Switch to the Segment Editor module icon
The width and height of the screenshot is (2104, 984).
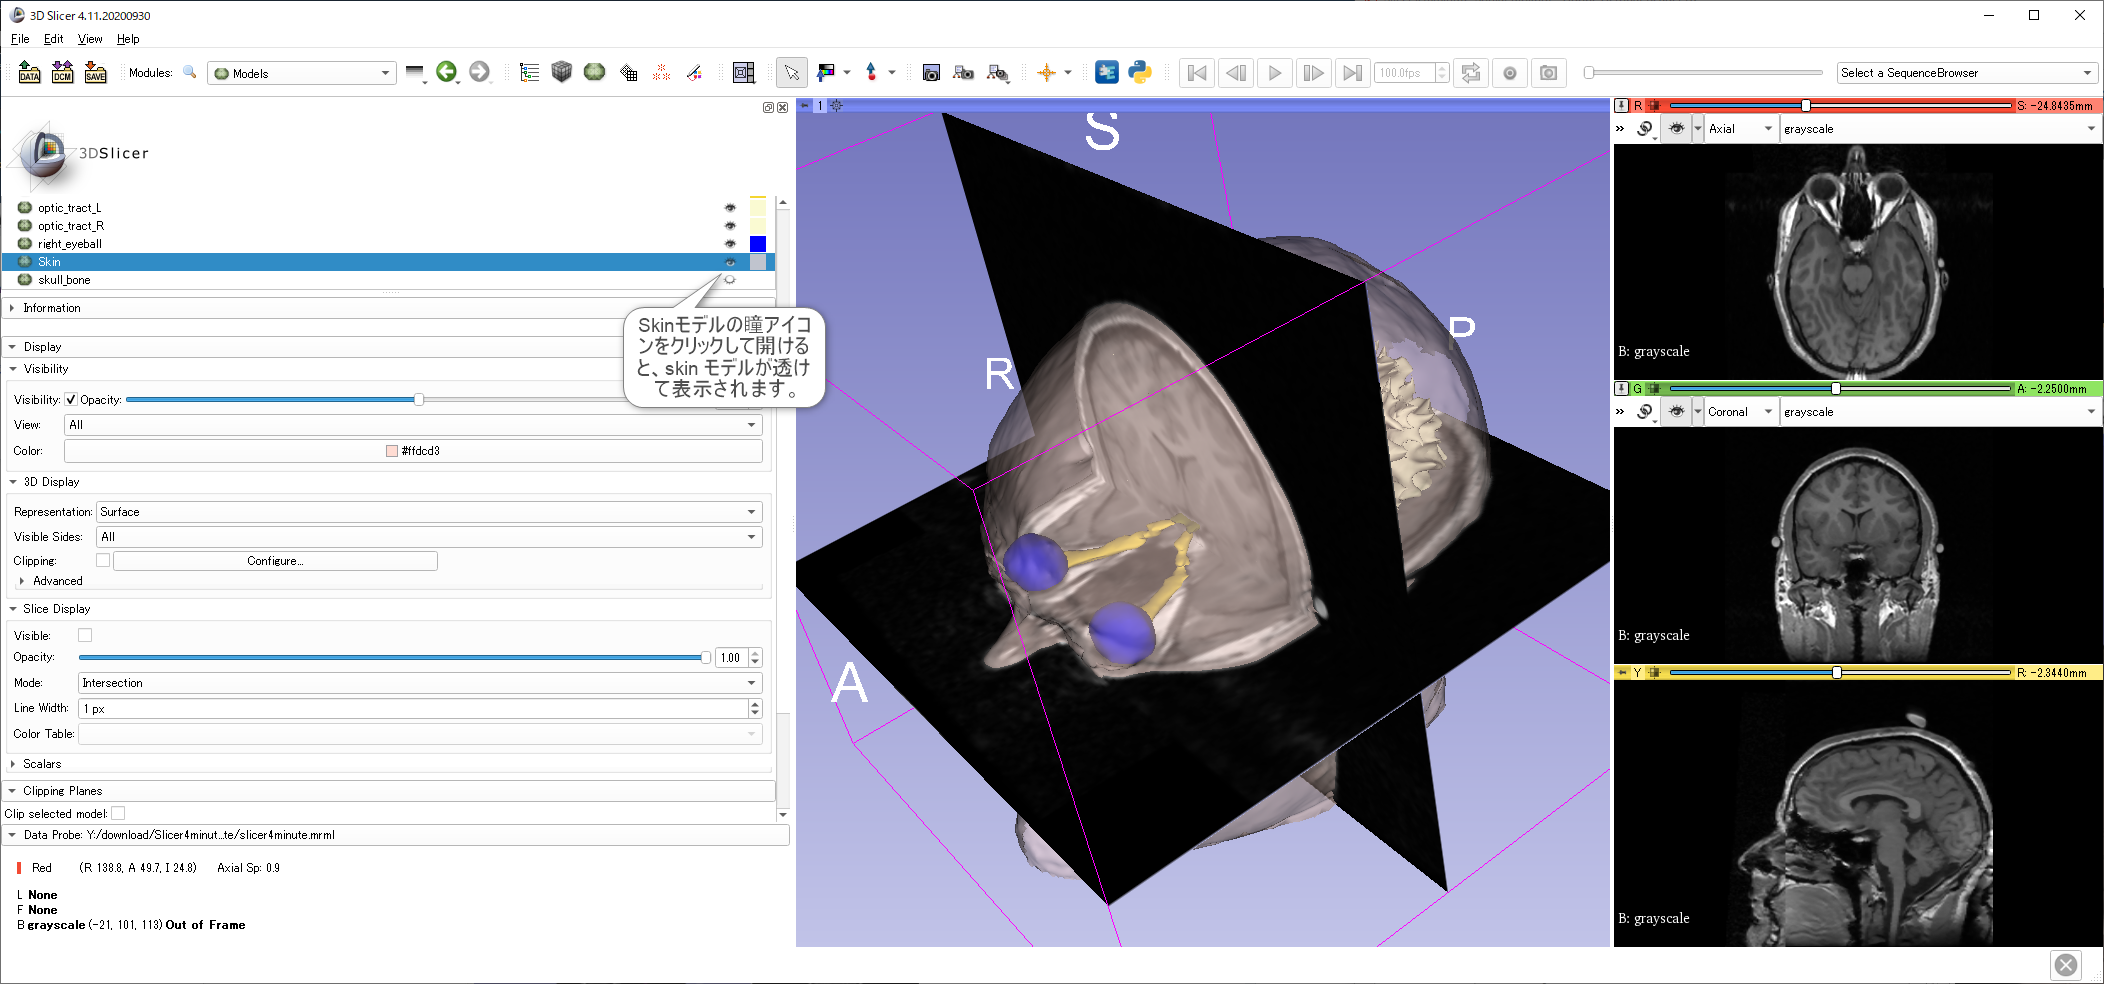(694, 72)
